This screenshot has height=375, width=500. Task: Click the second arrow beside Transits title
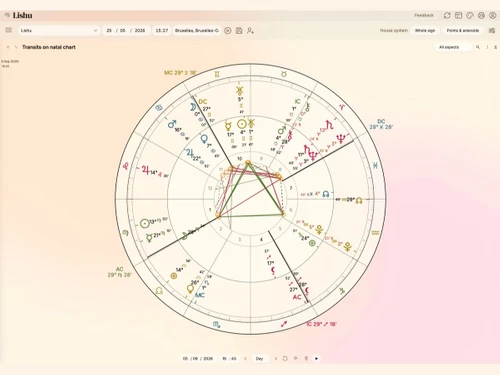tap(16, 47)
